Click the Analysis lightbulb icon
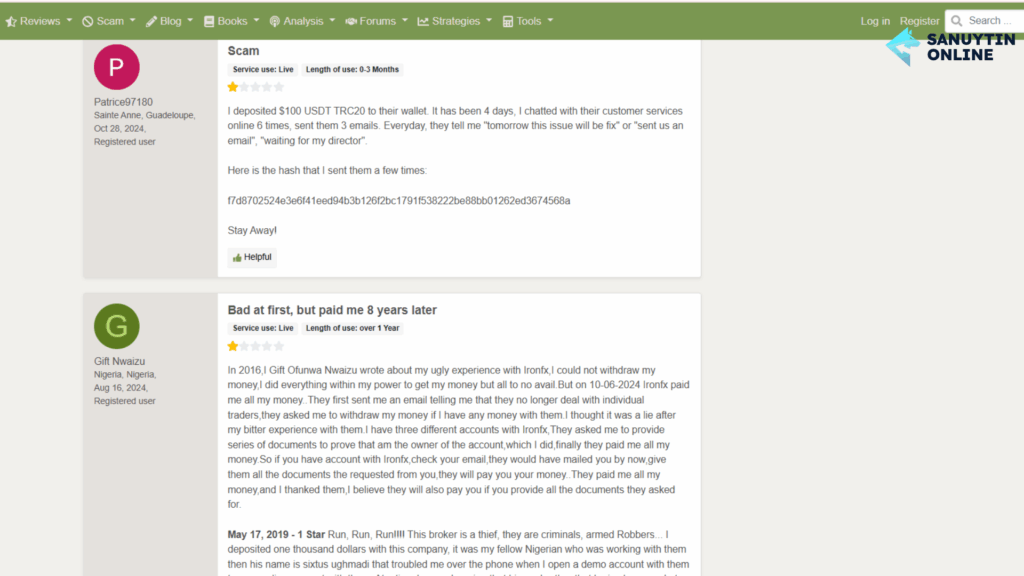1024x576 pixels. (275, 22)
